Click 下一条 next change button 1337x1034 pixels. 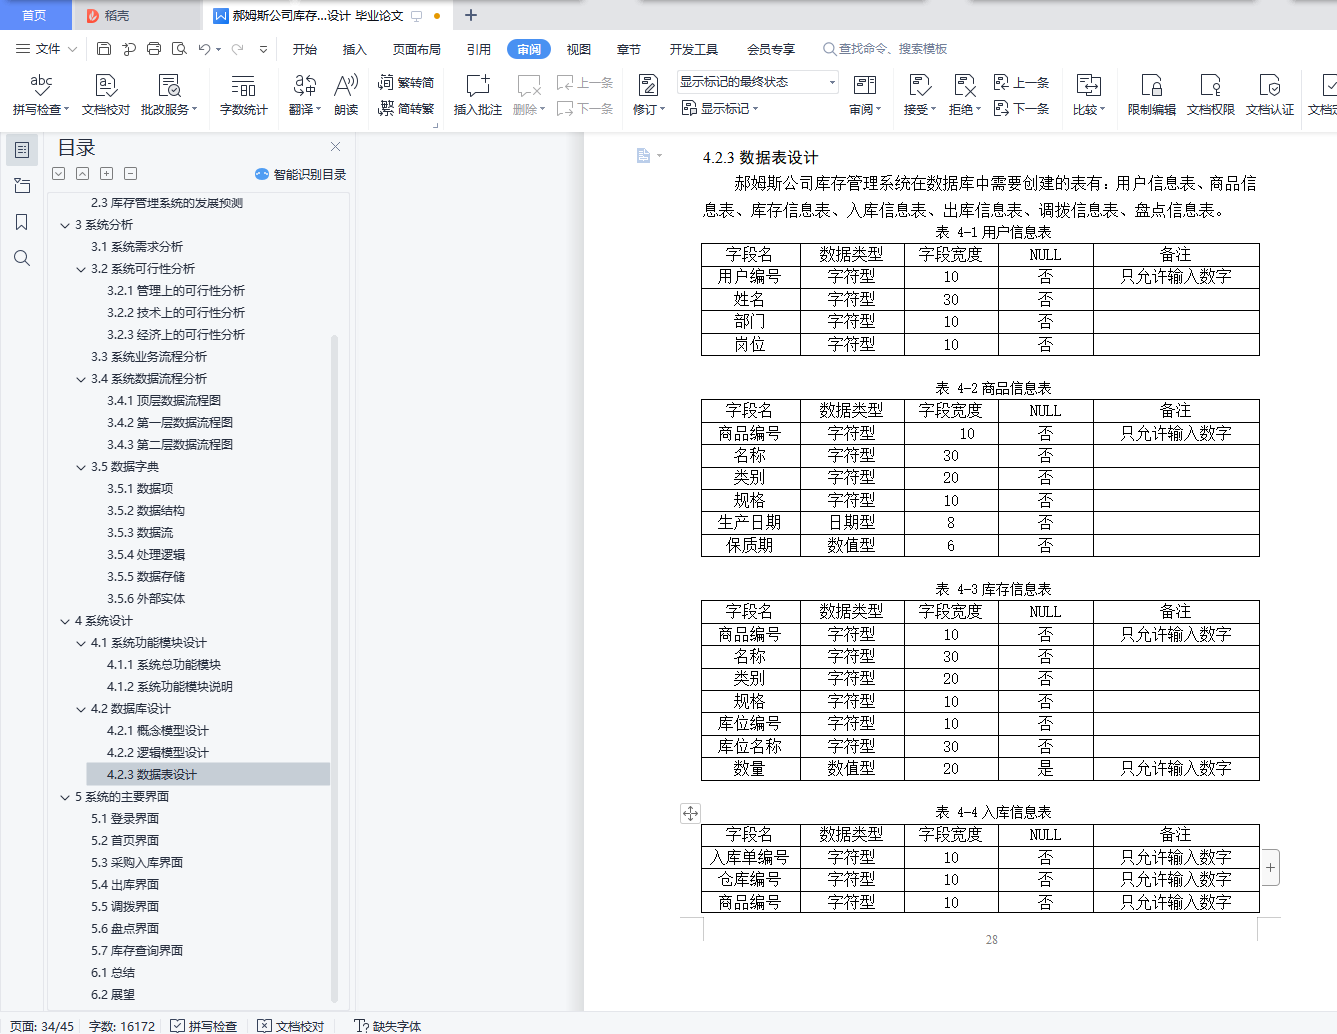click(1021, 108)
